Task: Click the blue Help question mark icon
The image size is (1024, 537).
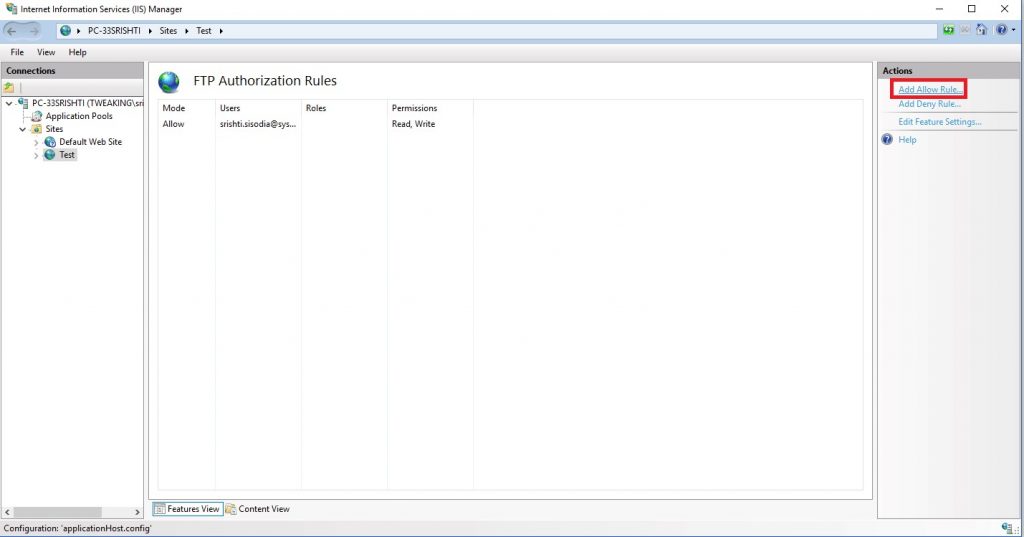Action: pos(887,140)
